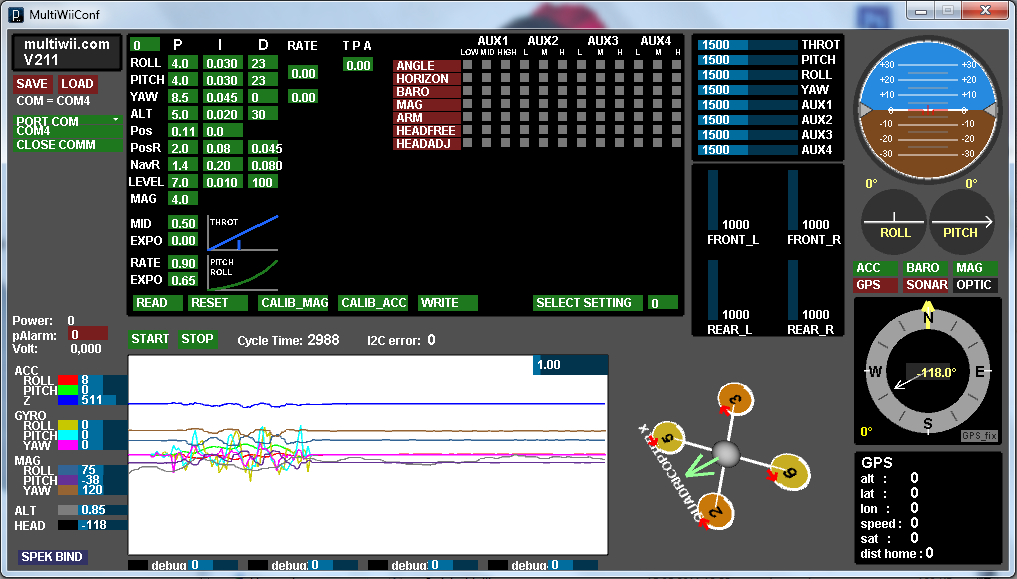Image resolution: width=1017 pixels, height=579 pixels.
Task: Click the artificial horizon attitude indicator
Action: 927,108
